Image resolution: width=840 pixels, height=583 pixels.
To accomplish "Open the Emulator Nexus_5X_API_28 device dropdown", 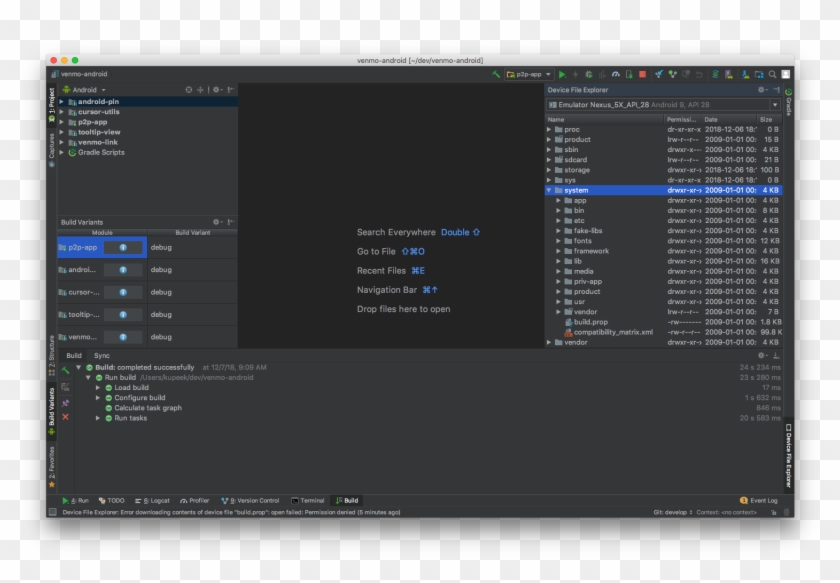I will click(x=773, y=104).
